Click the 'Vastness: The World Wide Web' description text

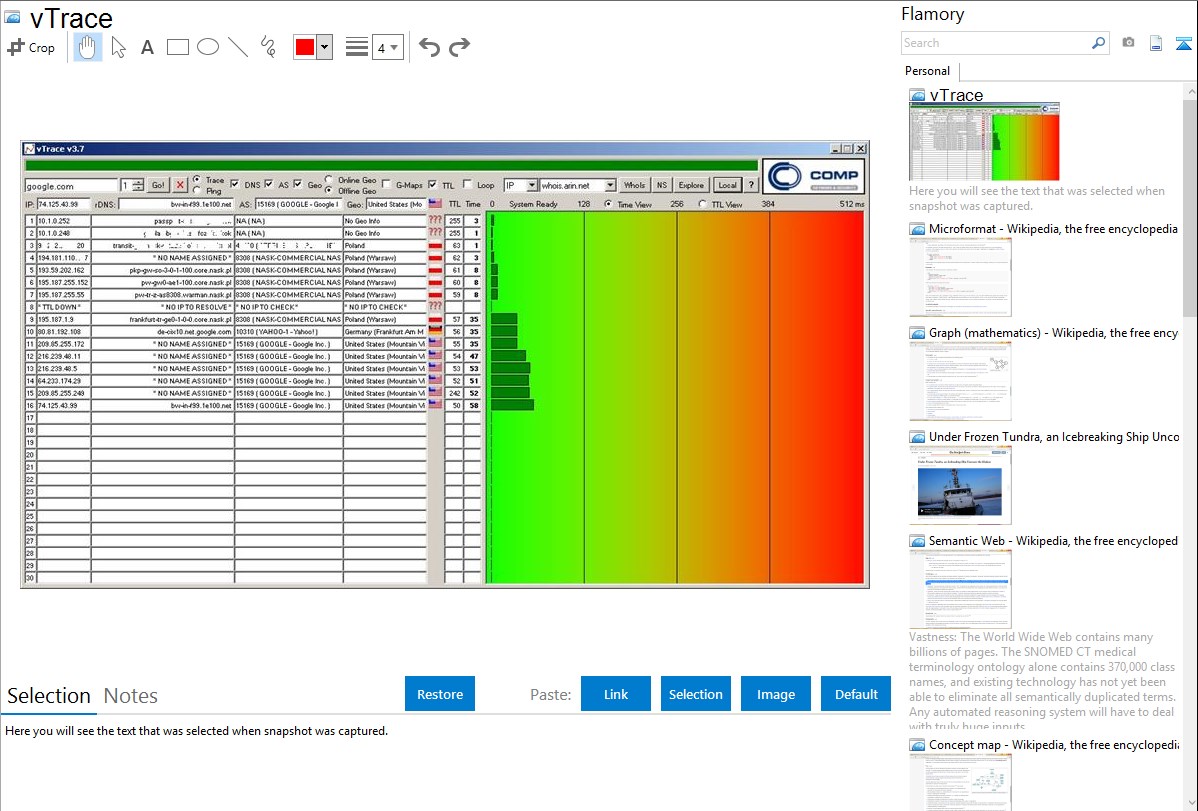coord(1043,681)
